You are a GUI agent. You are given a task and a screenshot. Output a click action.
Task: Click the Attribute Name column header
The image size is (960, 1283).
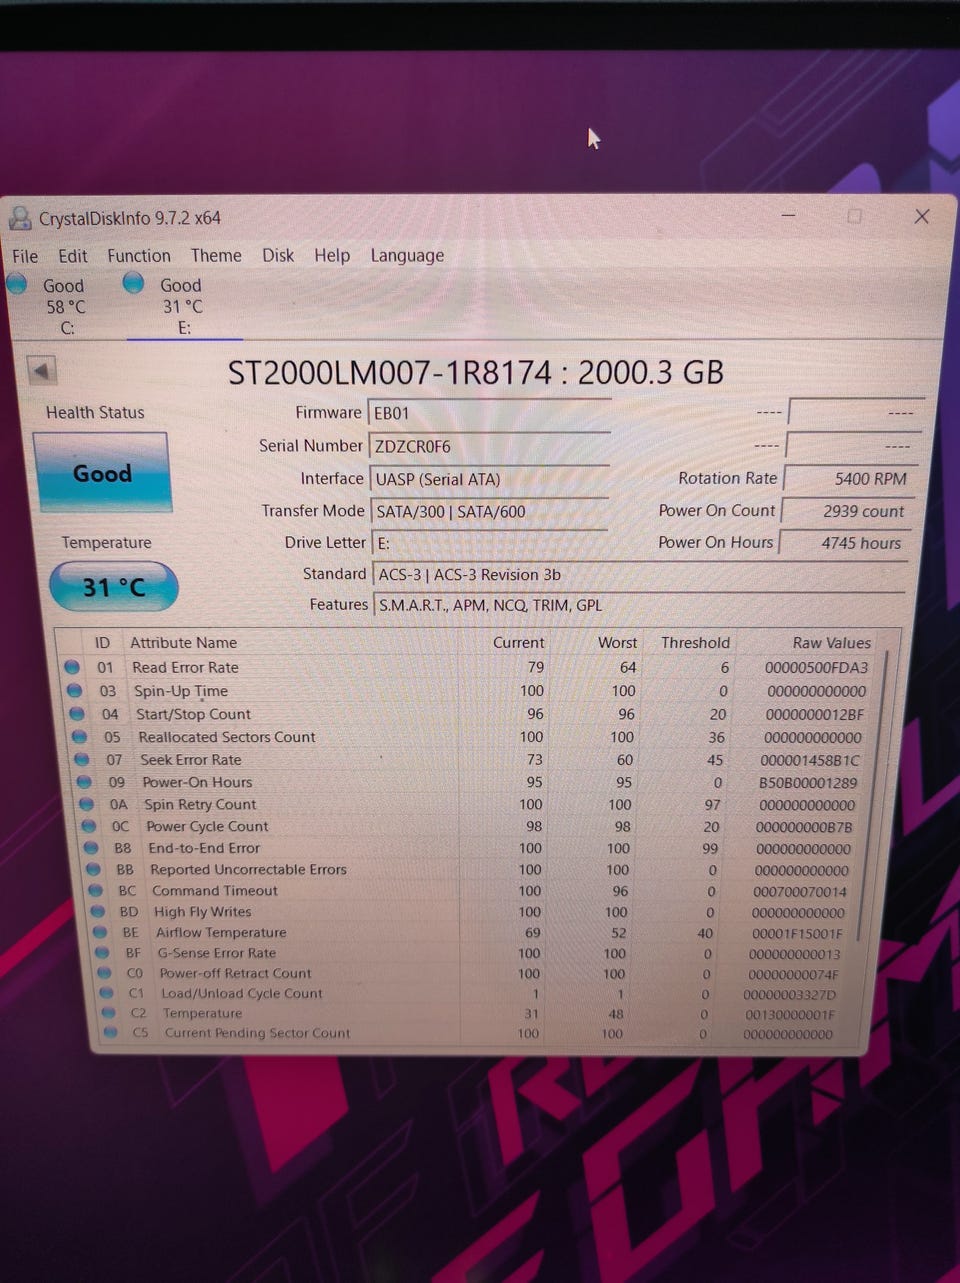(x=183, y=643)
